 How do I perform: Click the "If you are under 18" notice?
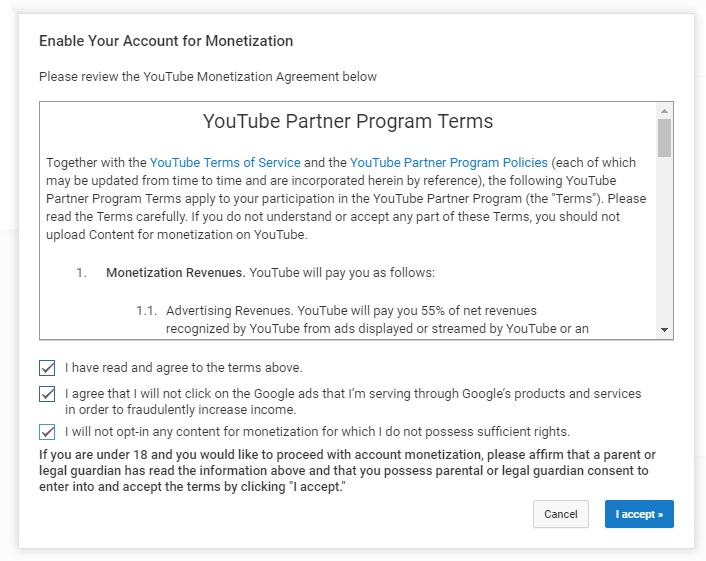click(x=347, y=471)
